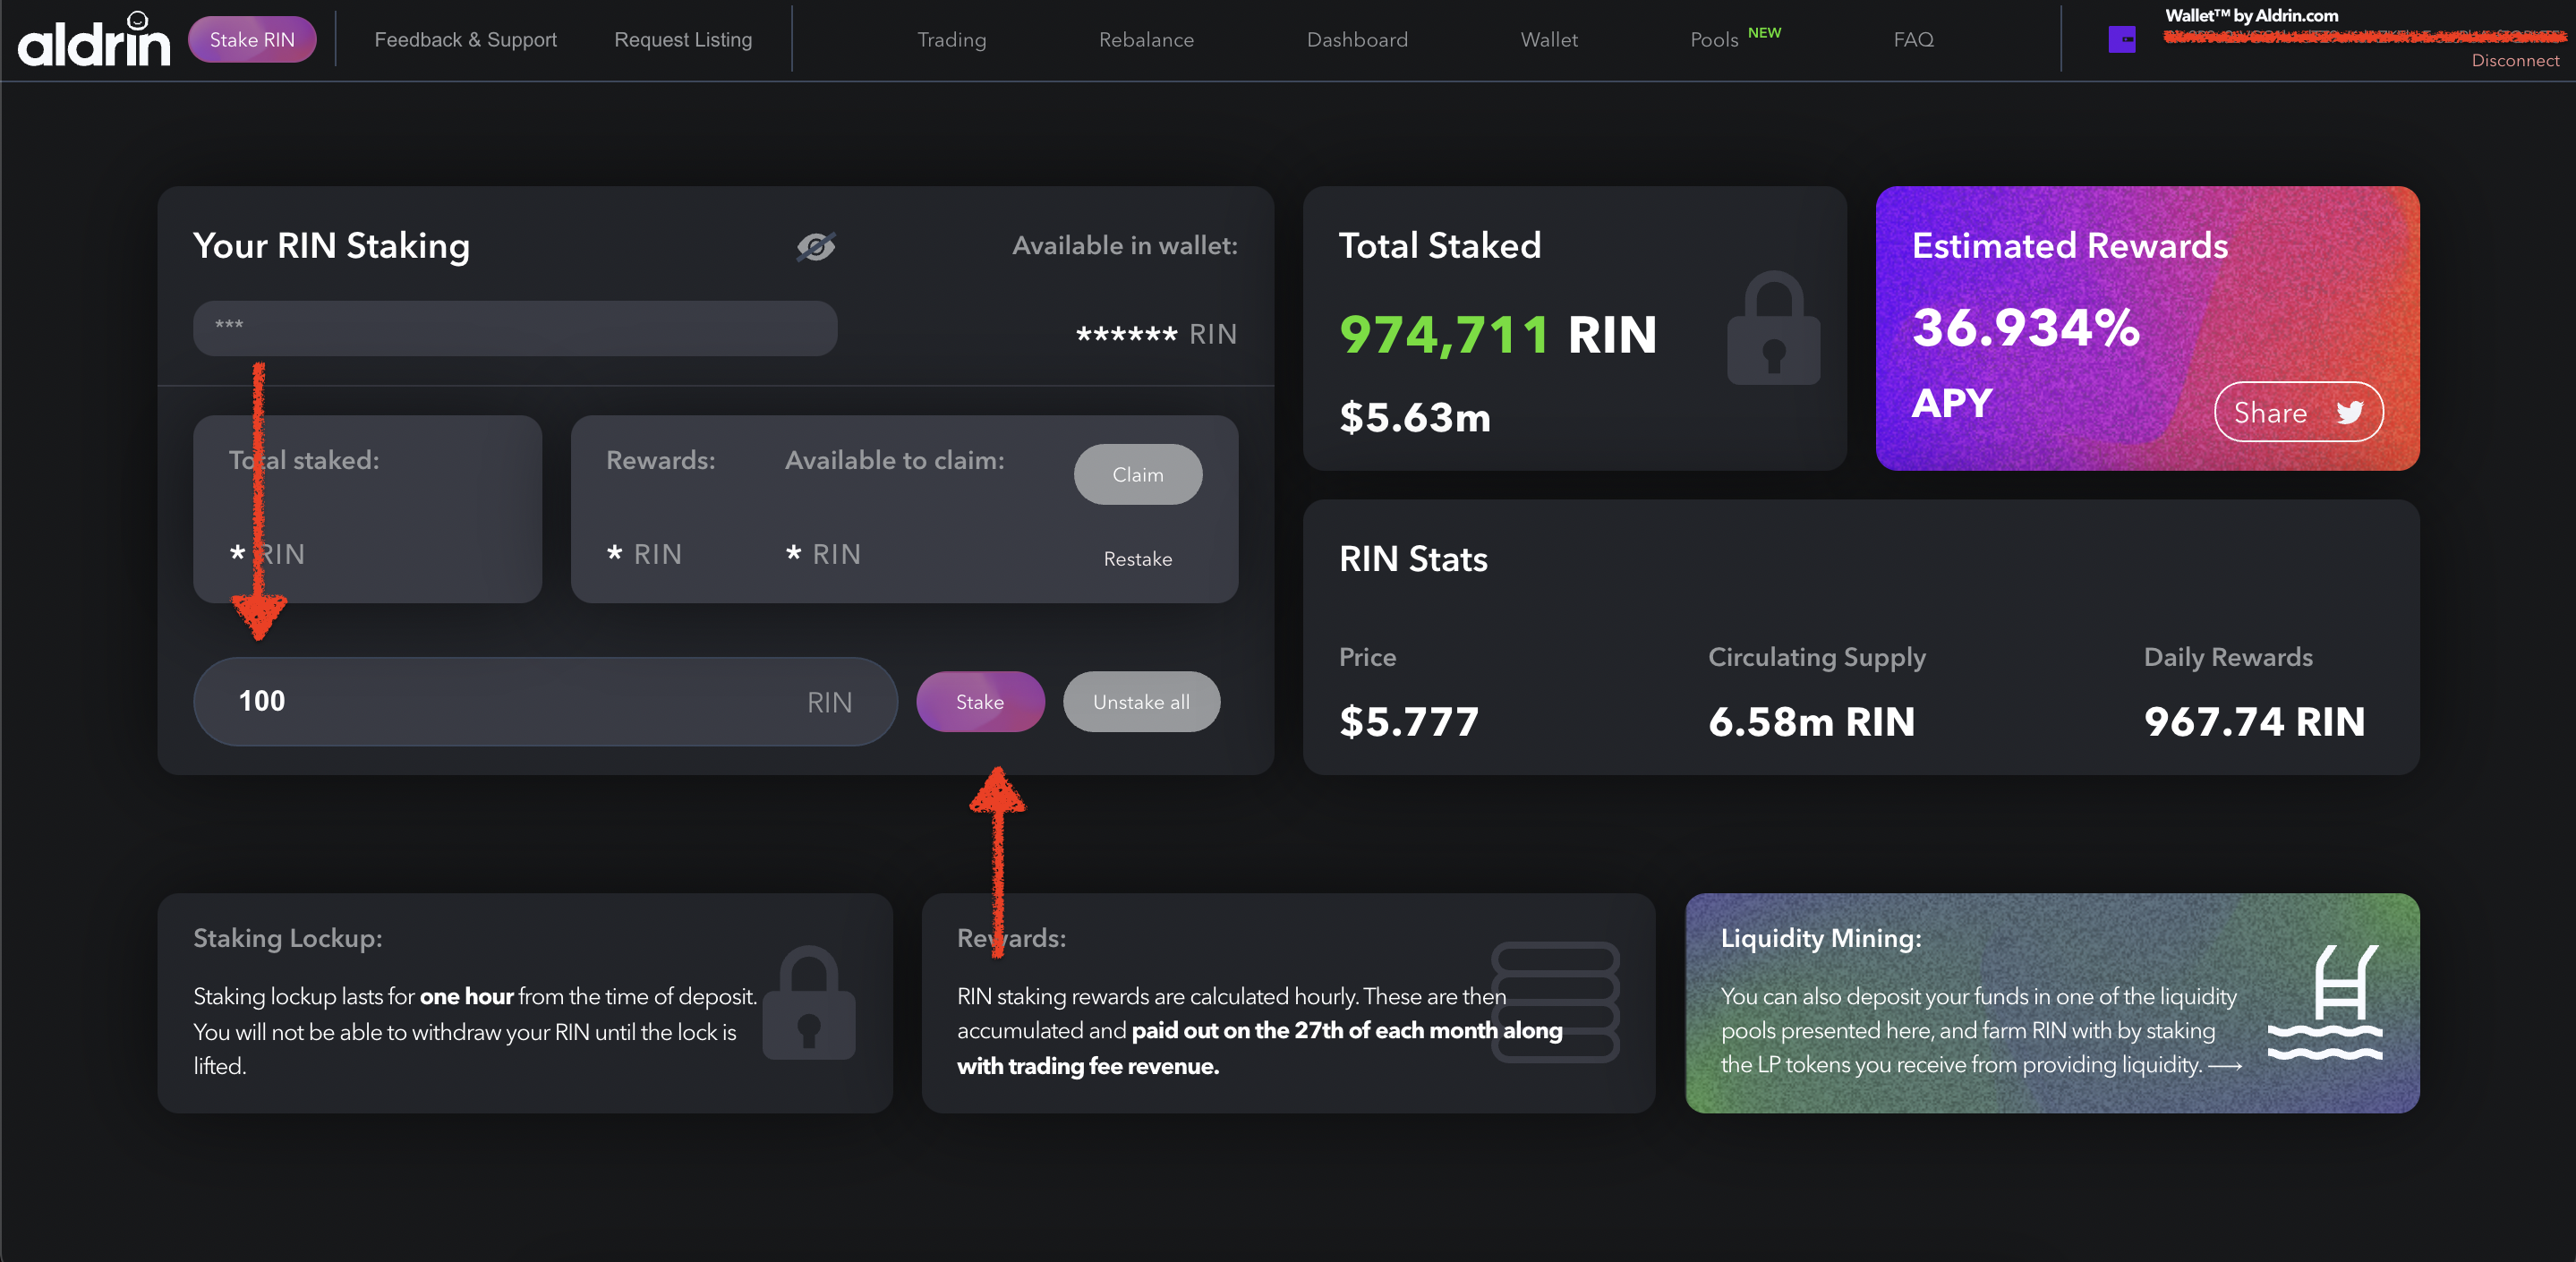This screenshot has width=2576, height=1262.
Task: Click the Wallet™ by Aldrin.com label
Action: pyautogui.click(x=2251, y=15)
